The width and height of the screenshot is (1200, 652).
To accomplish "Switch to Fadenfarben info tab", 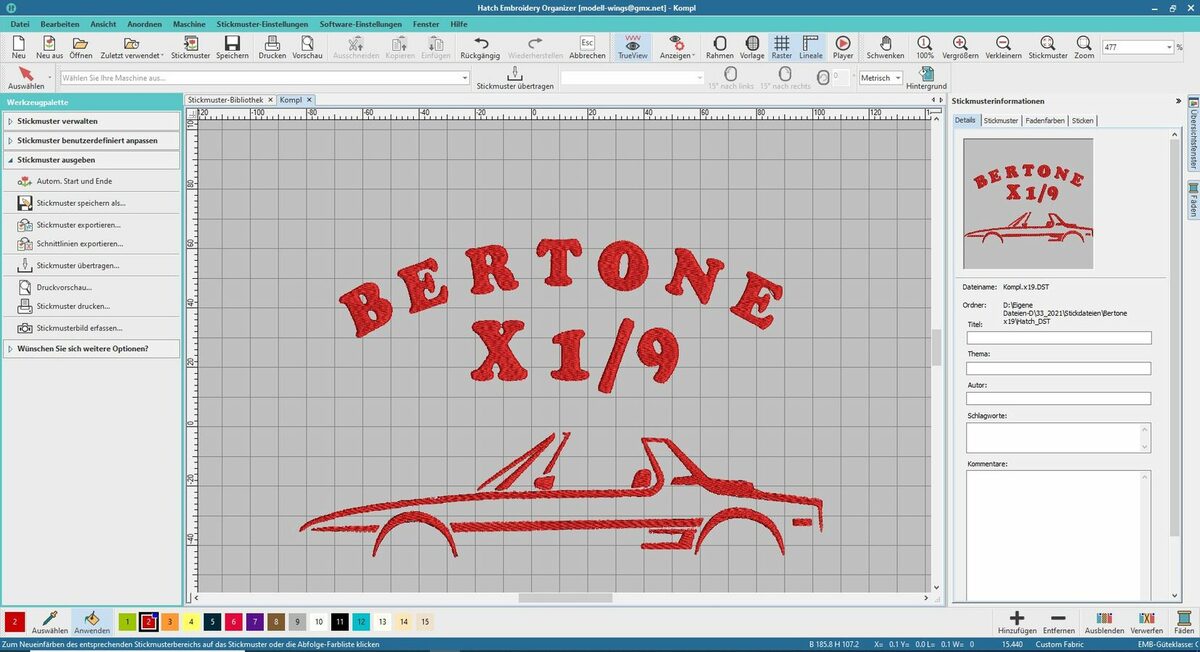I will coord(1045,120).
